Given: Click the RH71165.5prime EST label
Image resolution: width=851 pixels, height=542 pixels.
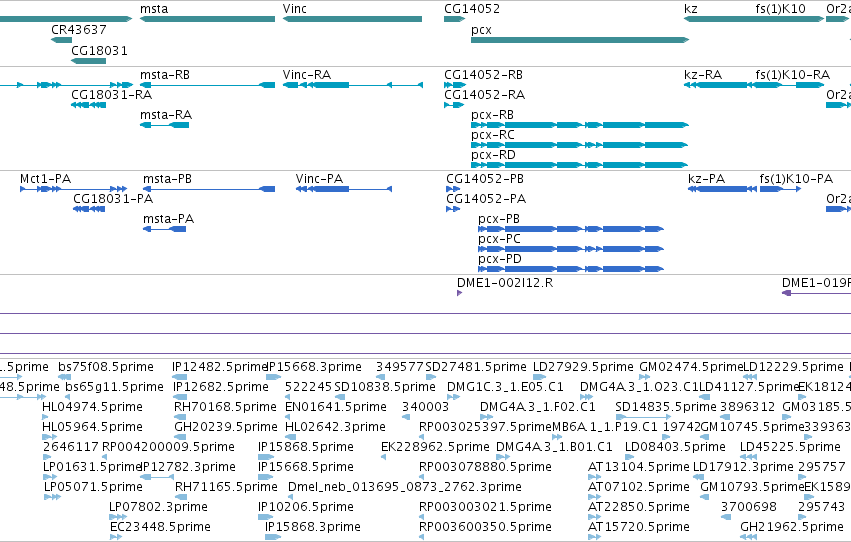Looking at the screenshot, I should point(226,487).
